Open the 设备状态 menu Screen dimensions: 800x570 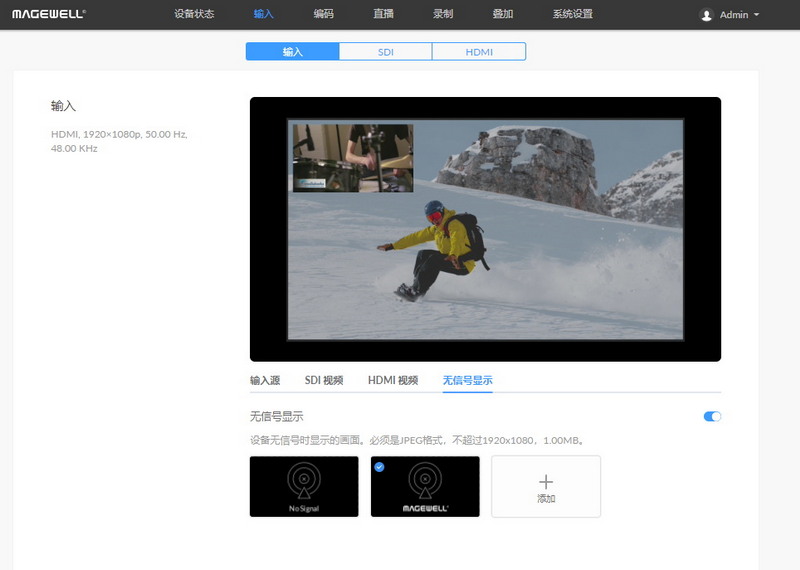pyautogui.click(x=194, y=15)
